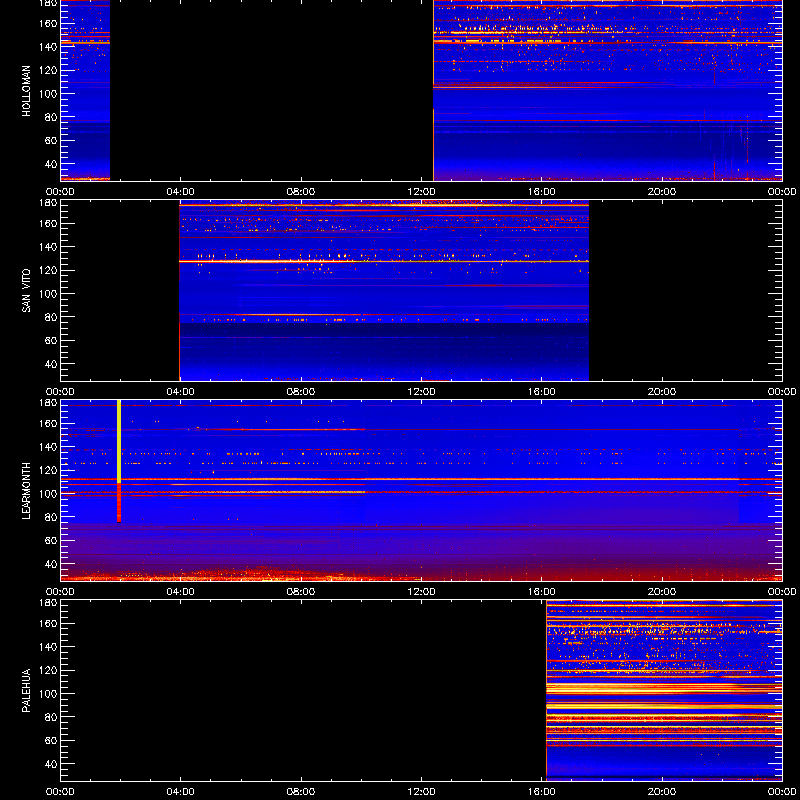Viewport: 800px width, 800px height.
Task: Click 12:00 on the Learmonth time axis
Action: coord(421,592)
